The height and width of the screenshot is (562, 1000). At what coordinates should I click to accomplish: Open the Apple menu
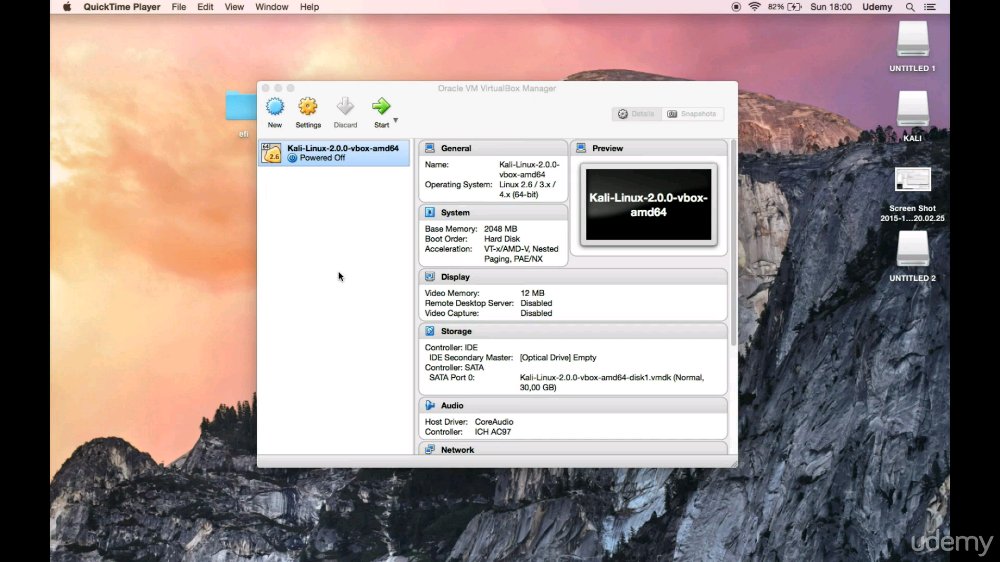pyautogui.click(x=67, y=7)
